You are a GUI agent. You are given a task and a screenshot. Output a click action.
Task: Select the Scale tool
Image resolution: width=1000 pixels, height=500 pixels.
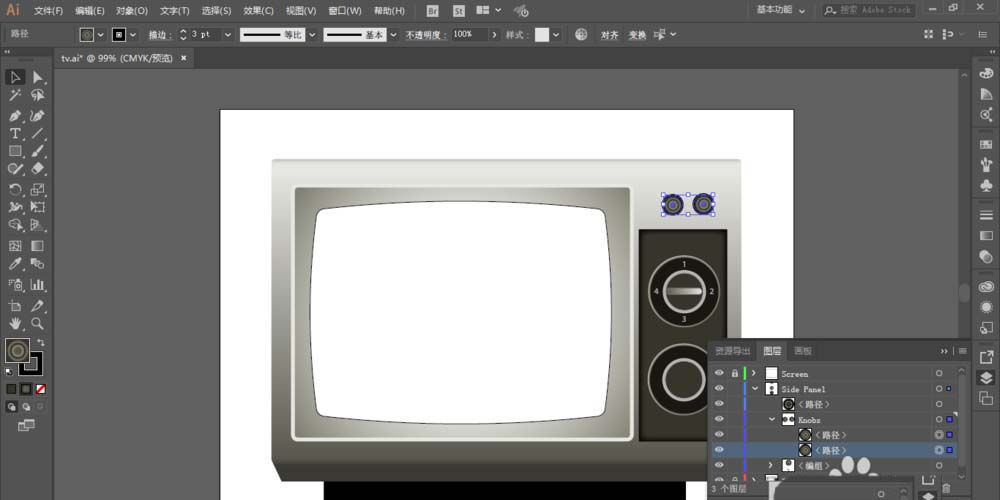[x=38, y=189]
